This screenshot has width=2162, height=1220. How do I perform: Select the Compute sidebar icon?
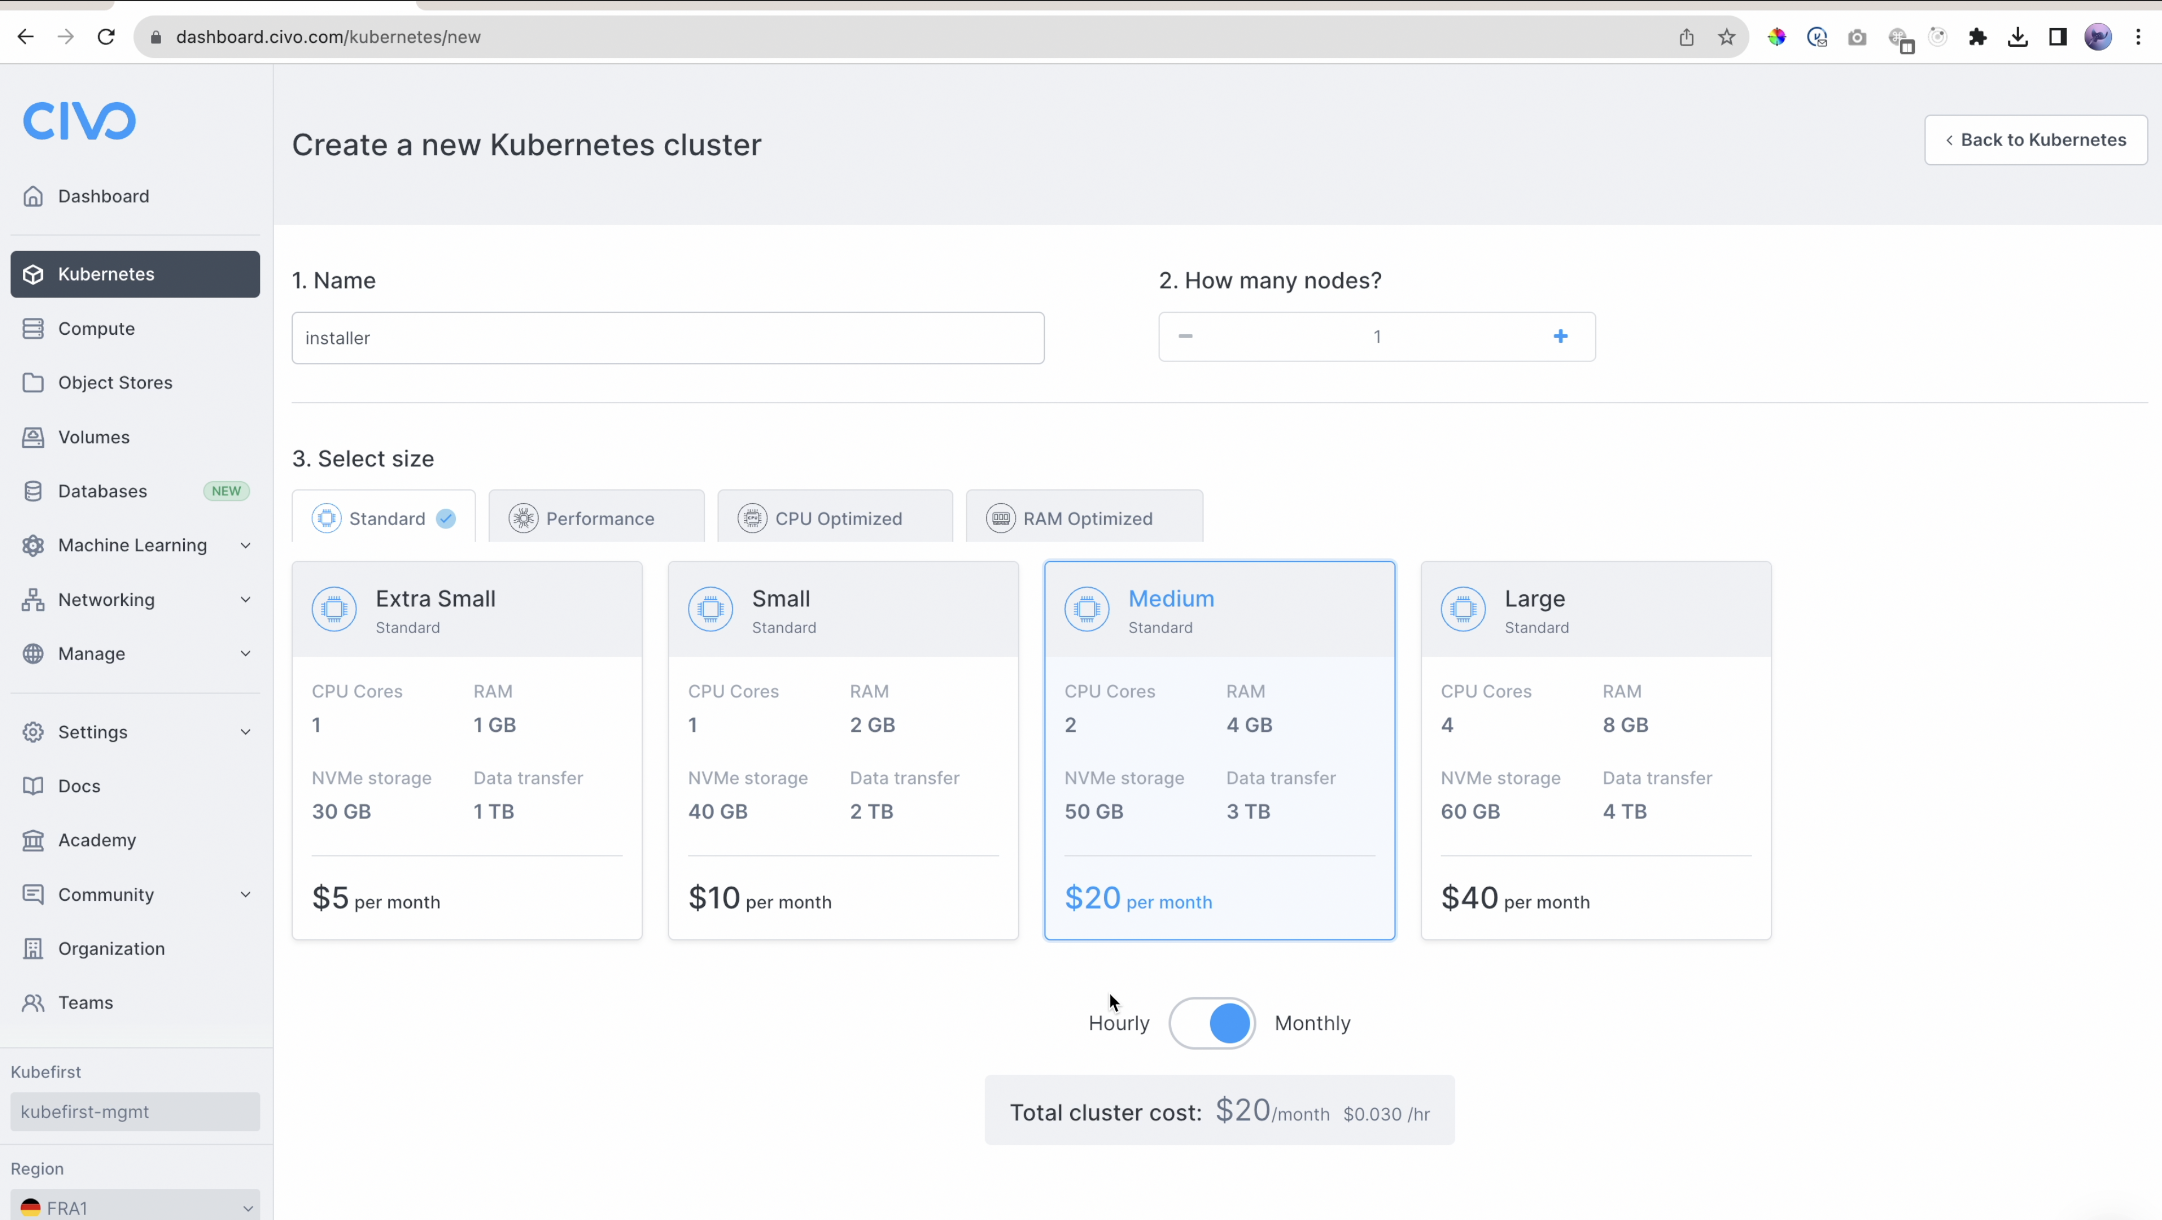(31, 328)
